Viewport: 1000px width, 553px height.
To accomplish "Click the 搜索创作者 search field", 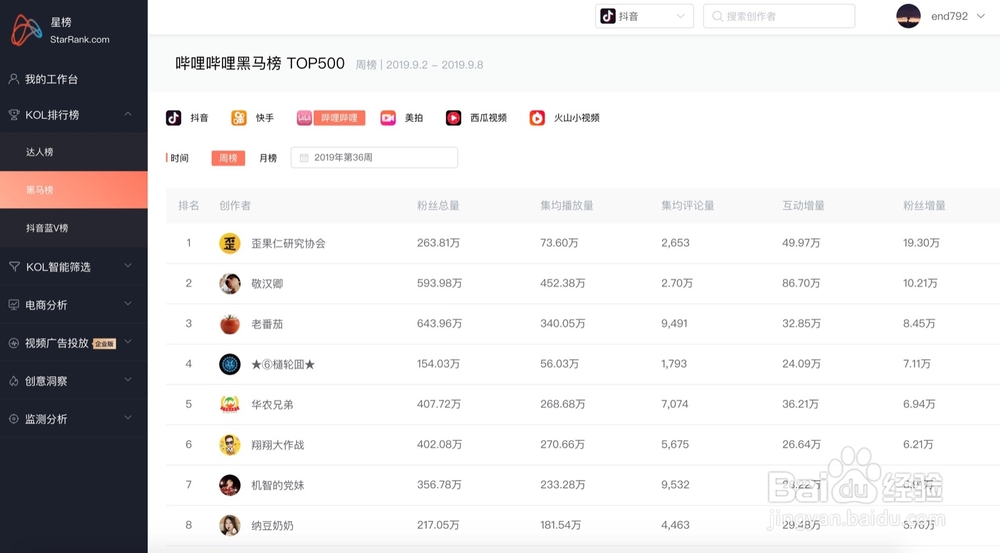I will coord(779,16).
